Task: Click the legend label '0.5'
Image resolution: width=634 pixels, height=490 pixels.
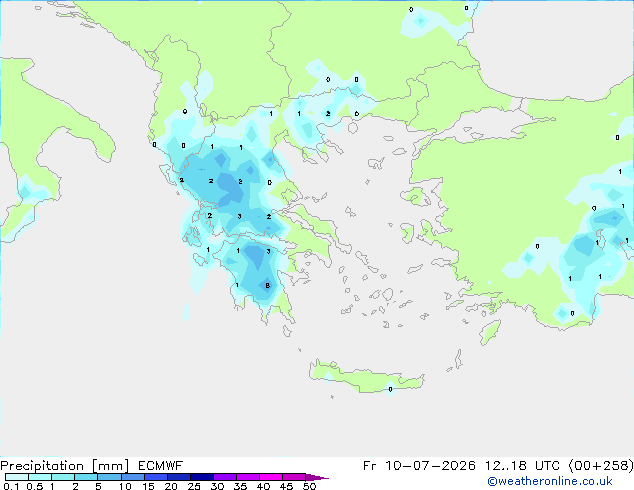Action: click(x=34, y=486)
